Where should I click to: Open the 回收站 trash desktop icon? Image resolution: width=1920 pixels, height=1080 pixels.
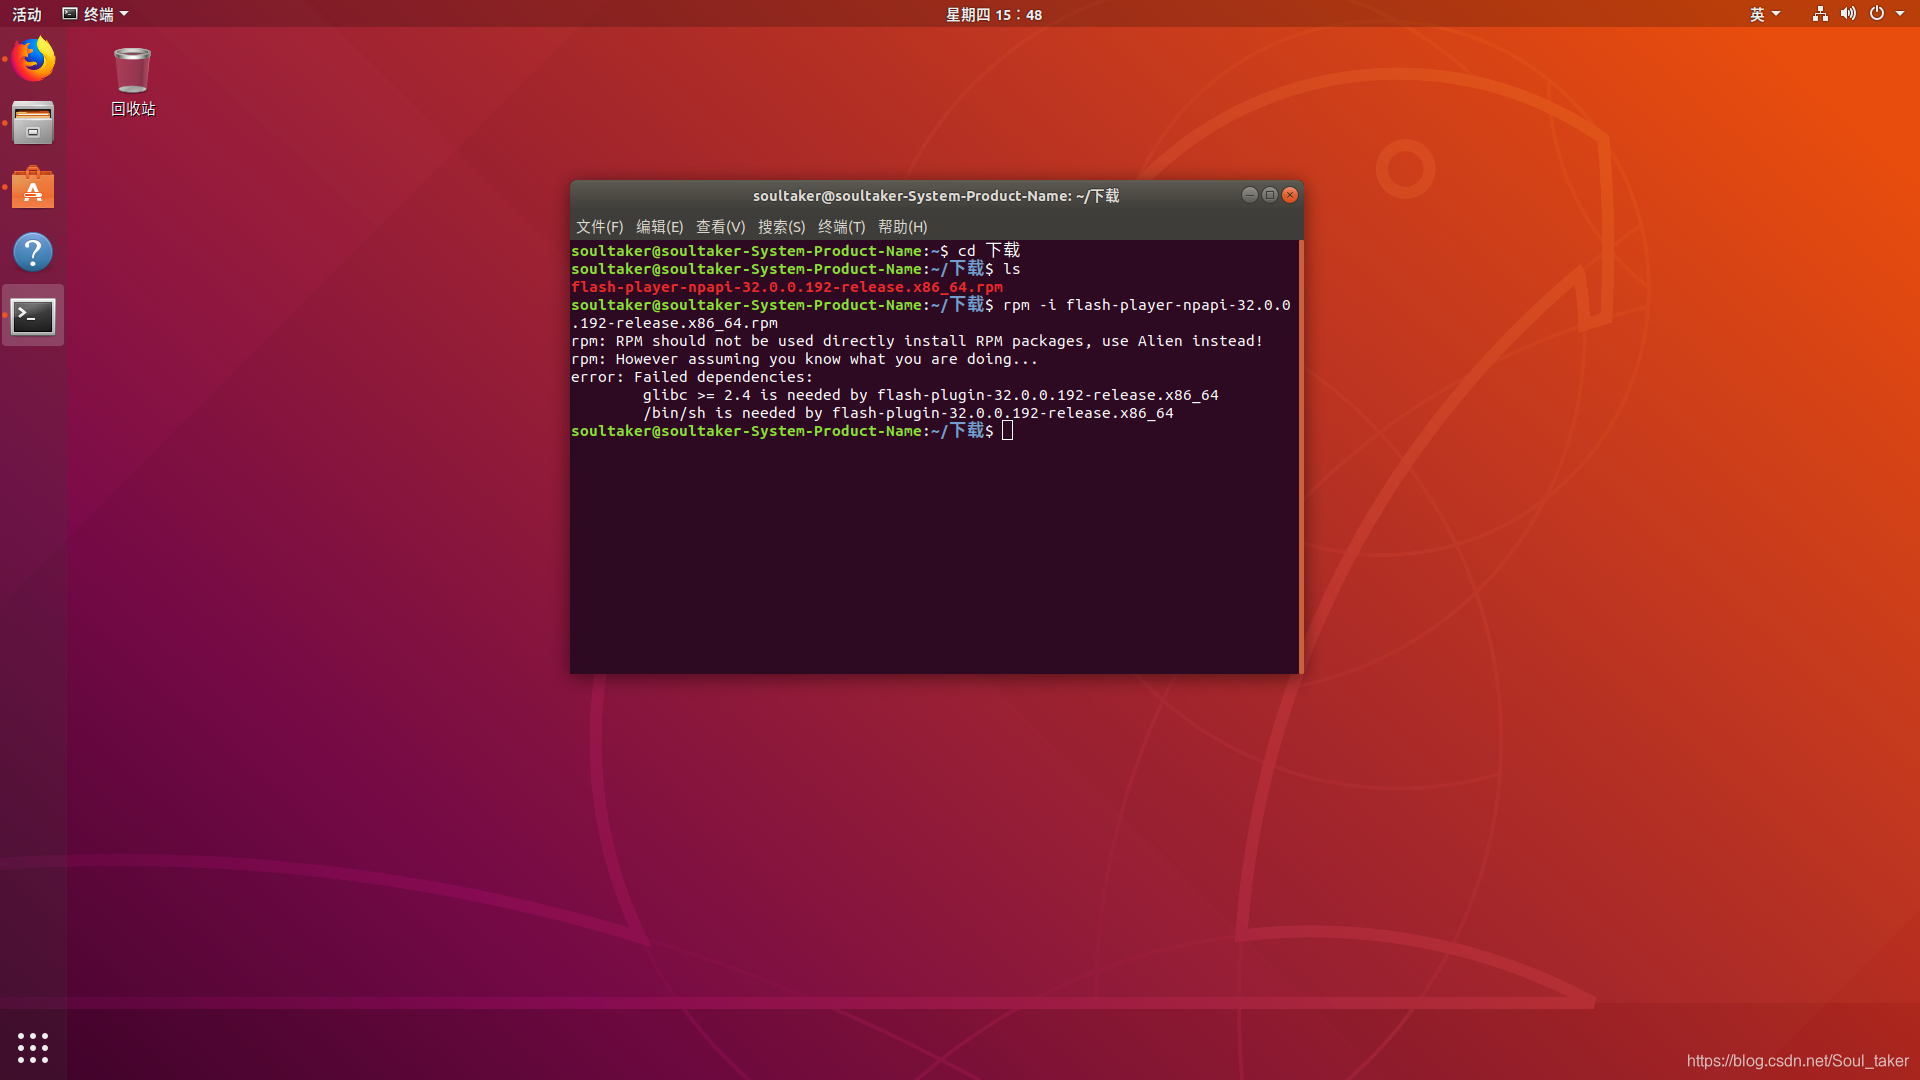[x=133, y=82]
